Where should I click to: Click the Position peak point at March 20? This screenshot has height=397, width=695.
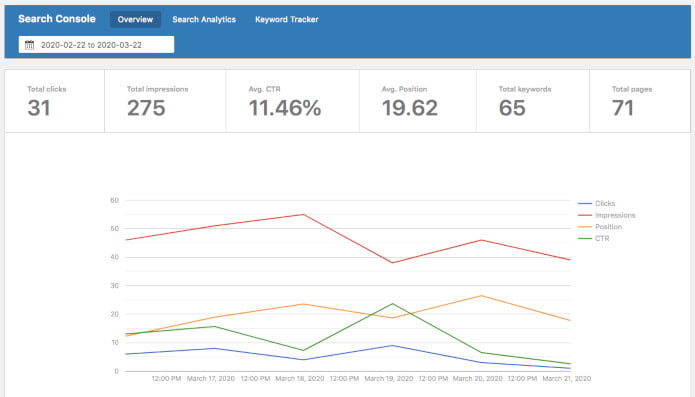(x=481, y=296)
